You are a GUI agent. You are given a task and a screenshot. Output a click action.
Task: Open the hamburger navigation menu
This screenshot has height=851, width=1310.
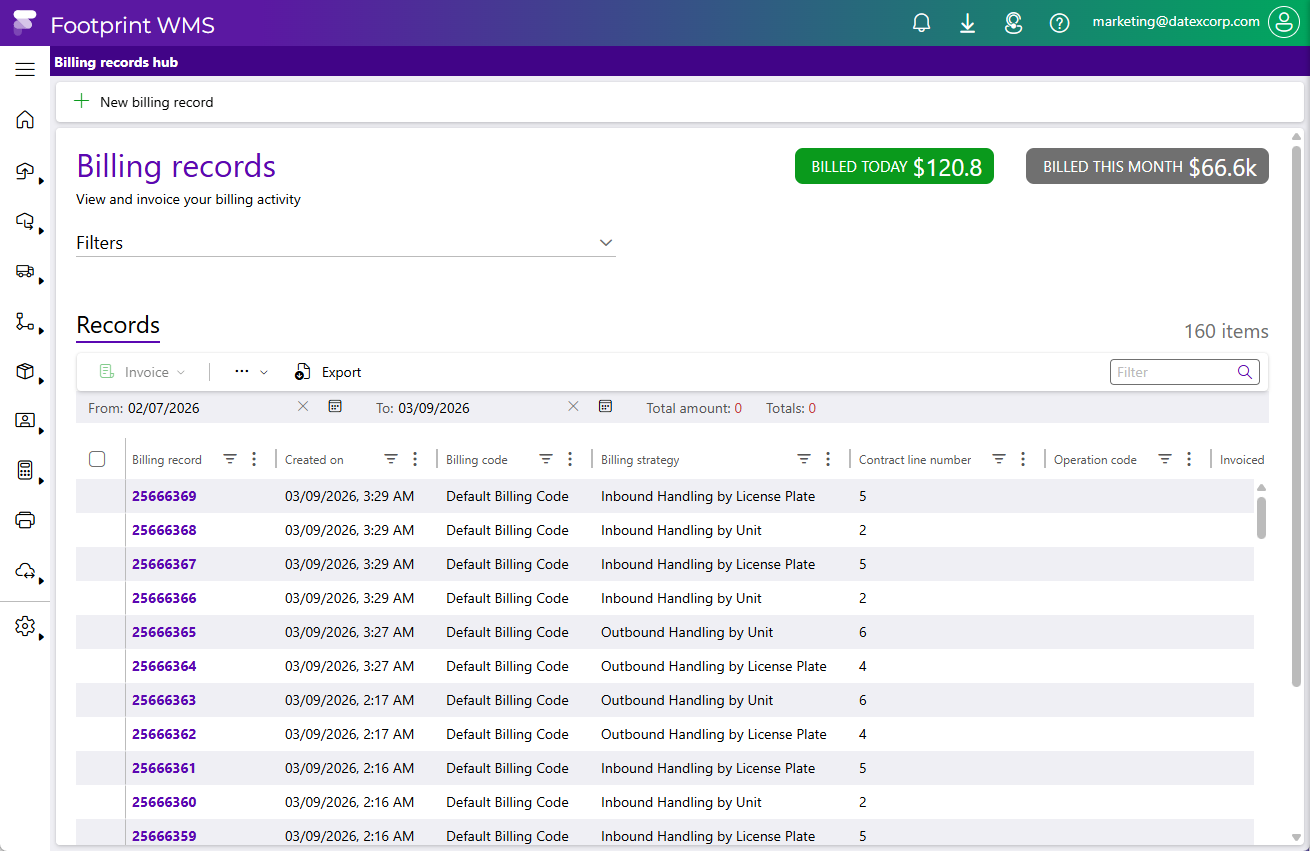tap(25, 69)
